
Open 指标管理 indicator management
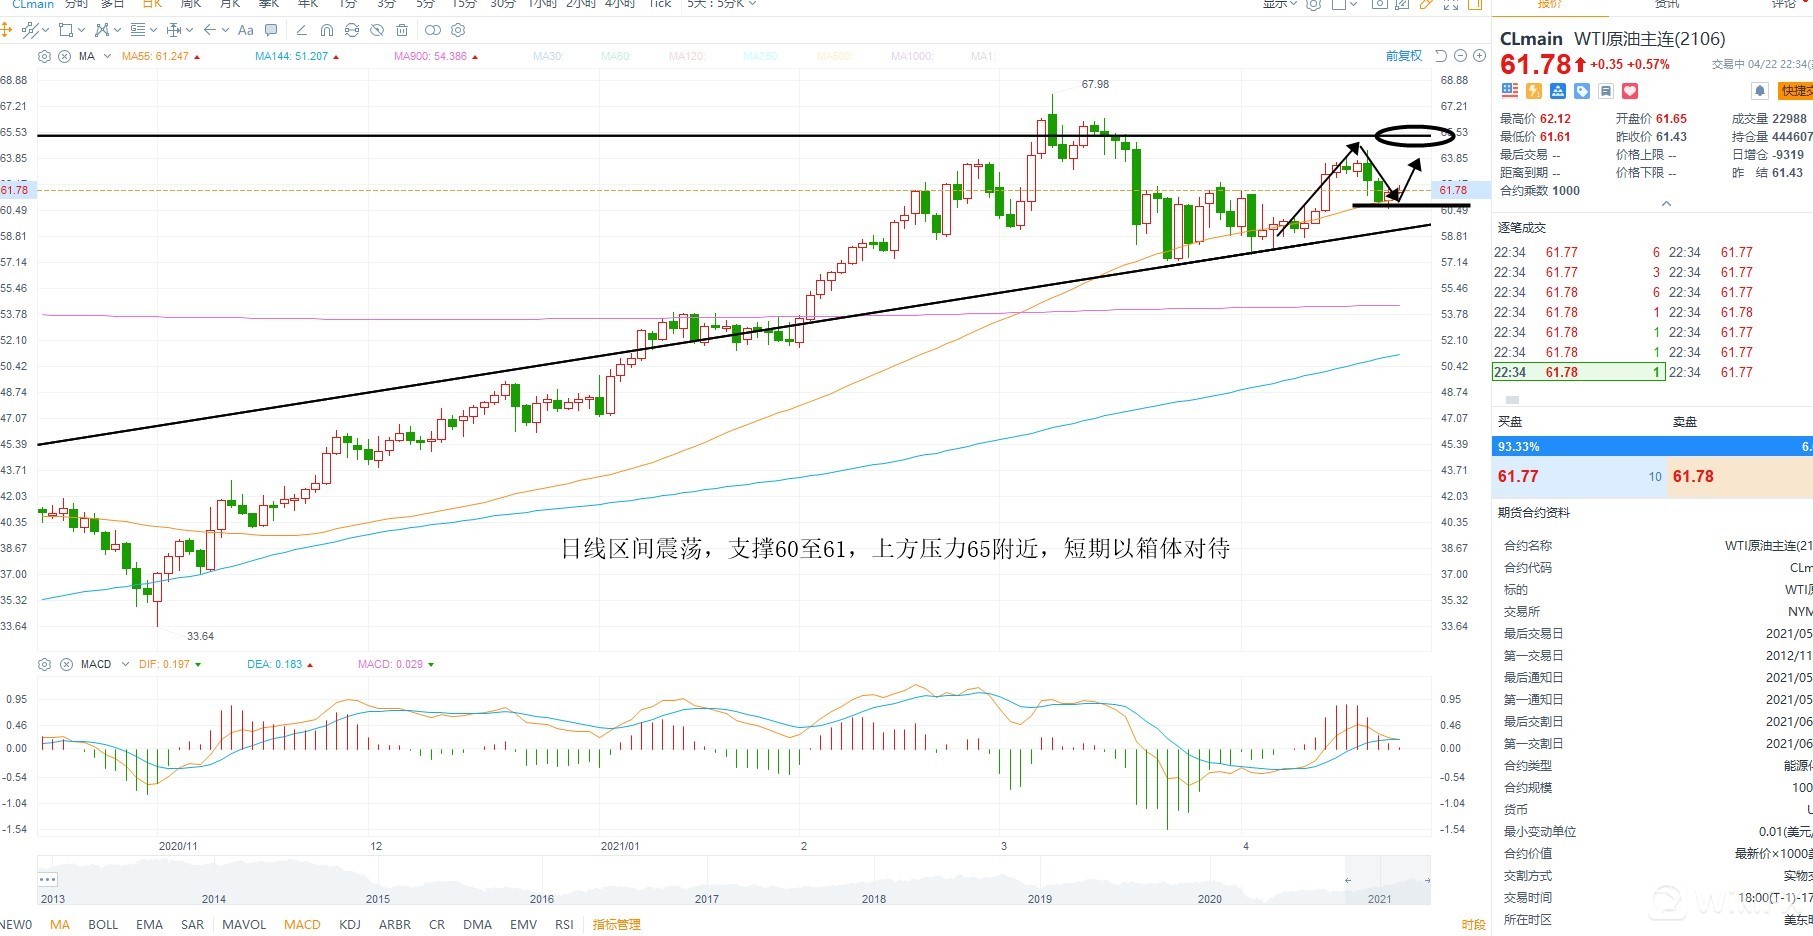(616, 925)
